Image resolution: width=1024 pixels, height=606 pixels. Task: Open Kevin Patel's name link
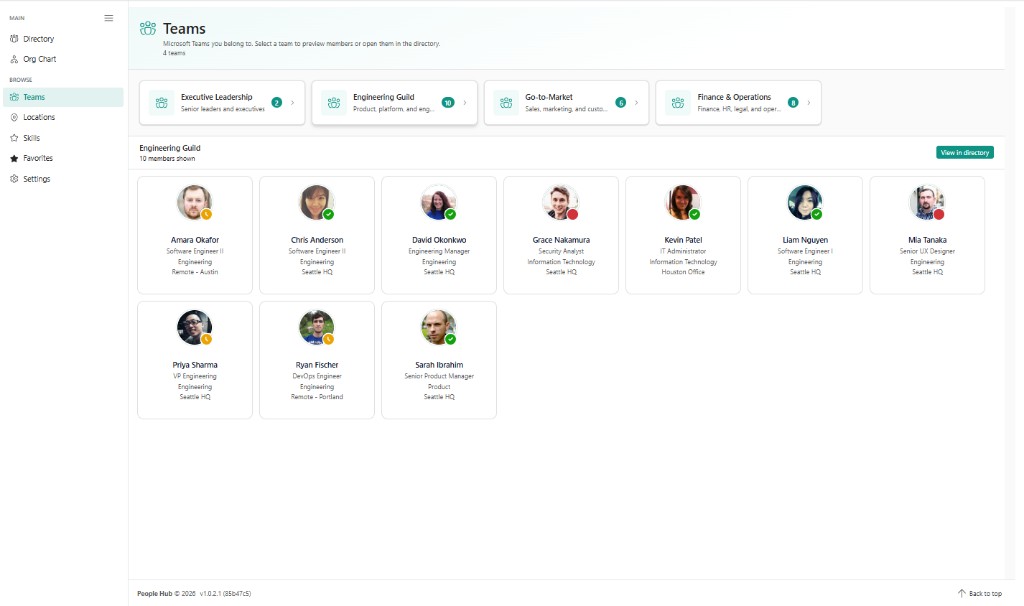tap(683, 240)
